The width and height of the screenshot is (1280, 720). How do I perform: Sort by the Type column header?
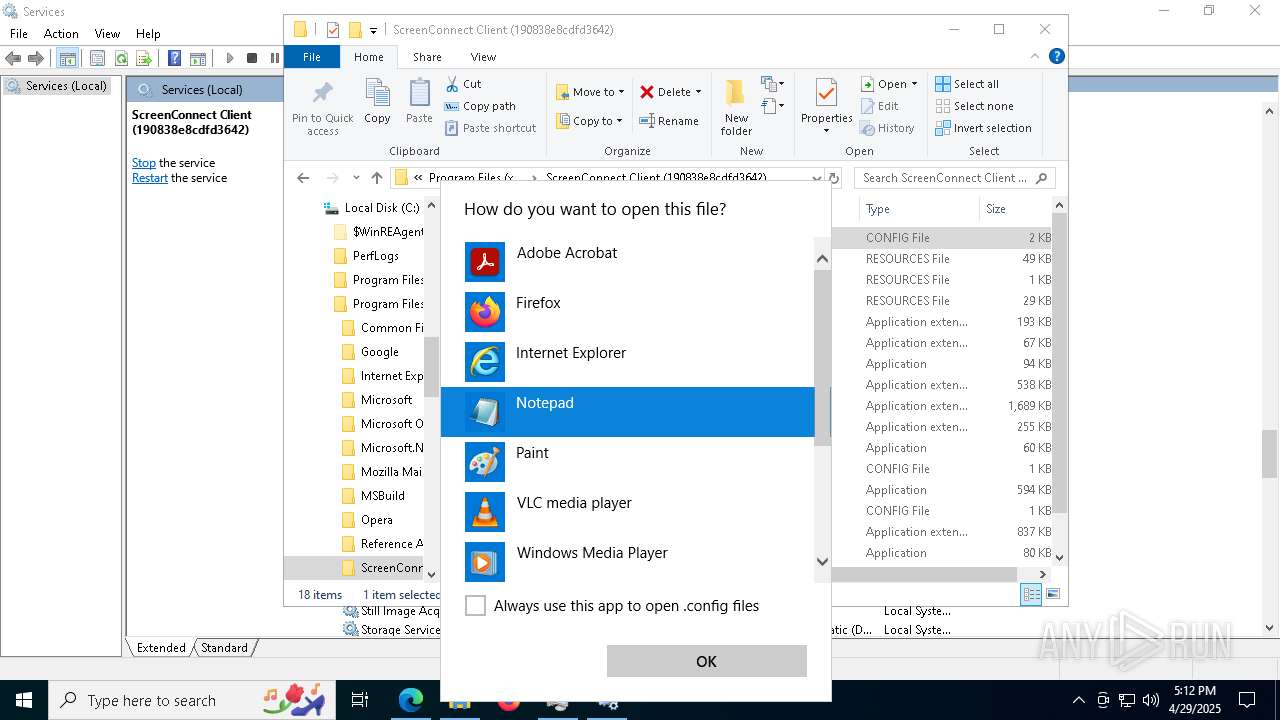[919, 209]
